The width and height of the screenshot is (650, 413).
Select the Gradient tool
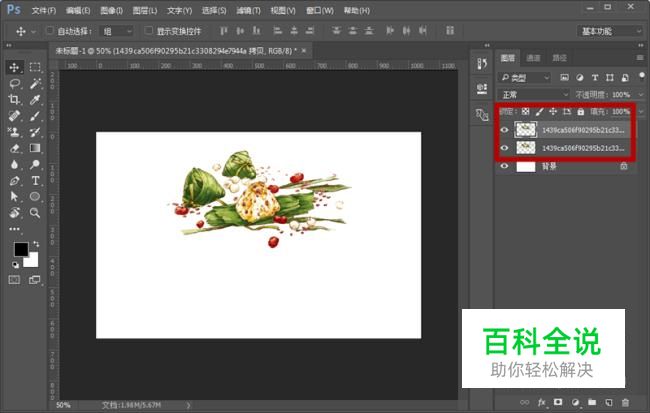pos(35,148)
